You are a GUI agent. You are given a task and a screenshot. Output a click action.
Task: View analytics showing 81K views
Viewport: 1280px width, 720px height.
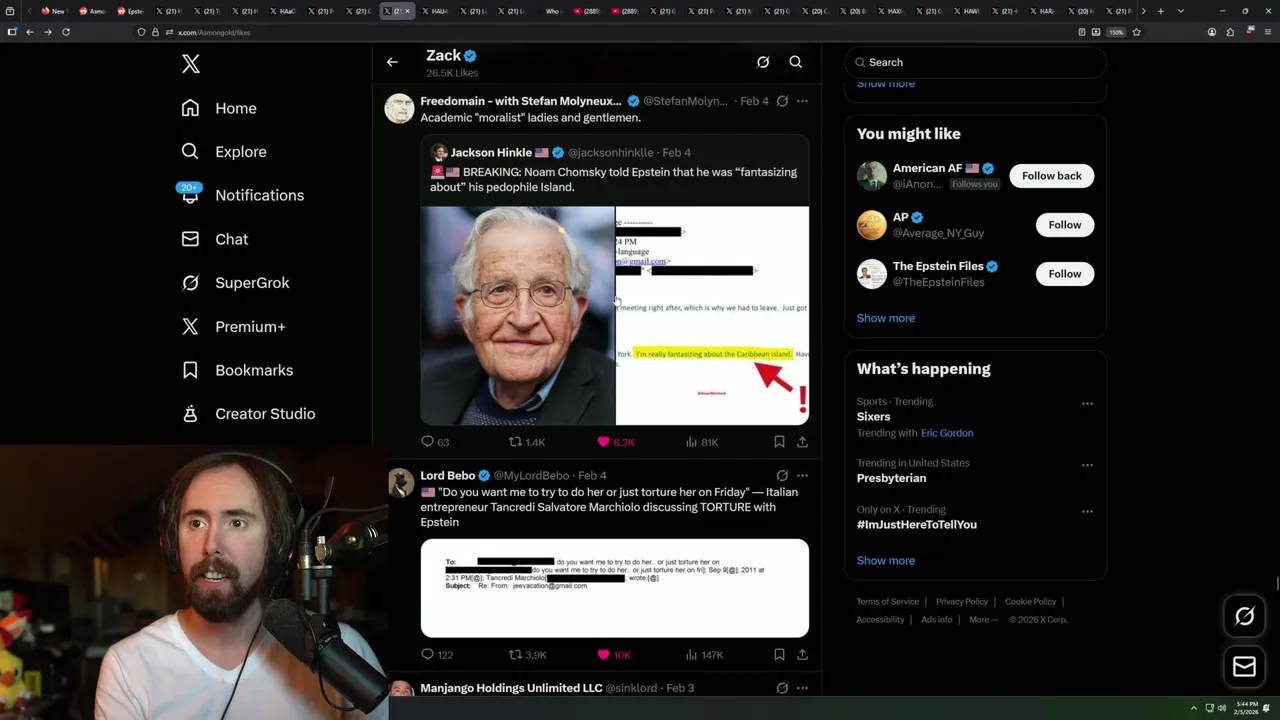(x=702, y=442)
